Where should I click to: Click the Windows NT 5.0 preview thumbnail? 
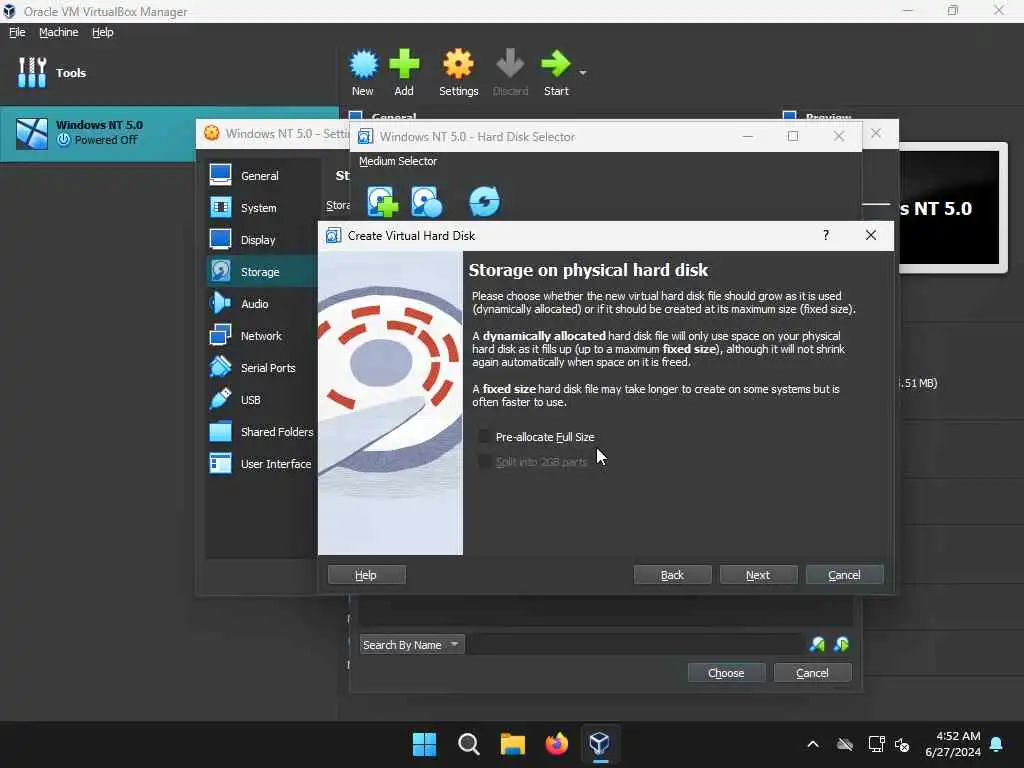948,208
